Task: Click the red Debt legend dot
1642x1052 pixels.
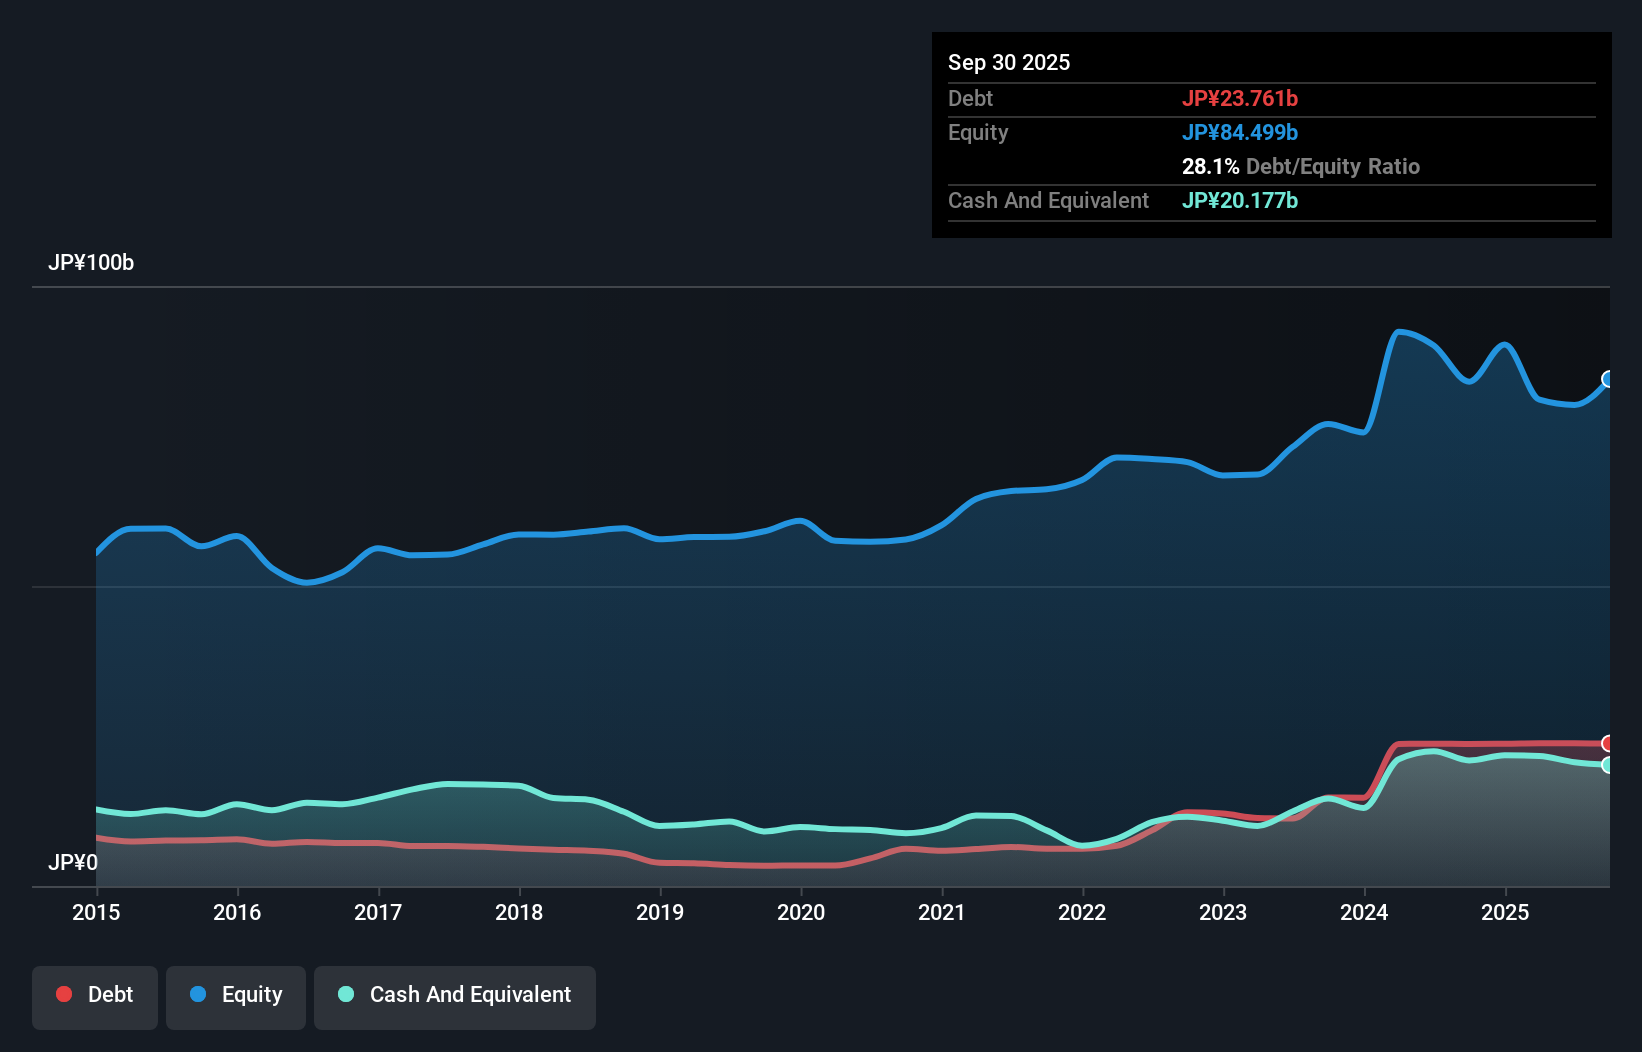Action: pos(63,995)
